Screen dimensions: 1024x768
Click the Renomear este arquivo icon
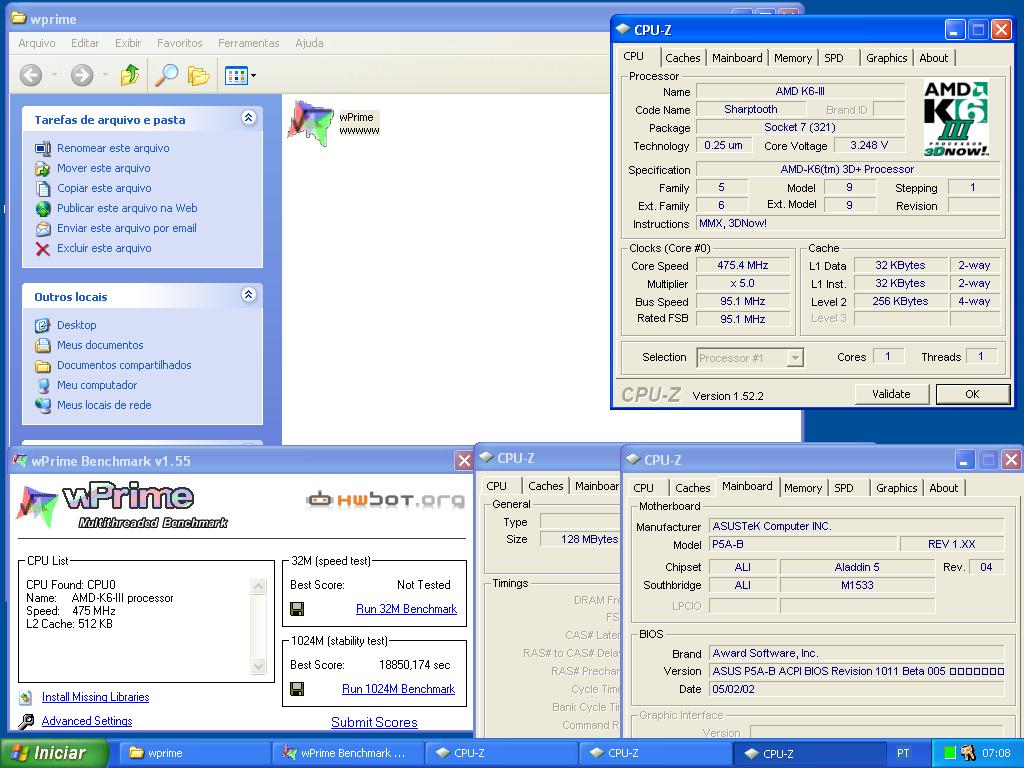coord(43,148)
